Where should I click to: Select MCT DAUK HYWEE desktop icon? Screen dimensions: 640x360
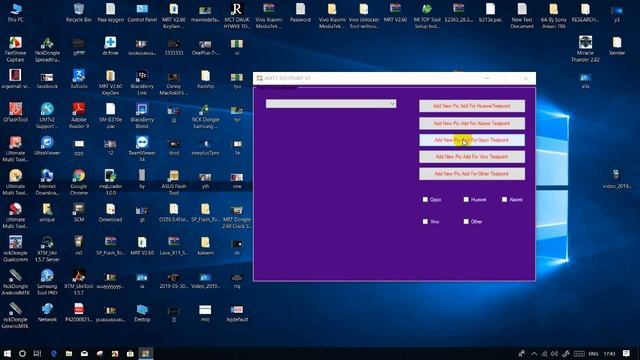237,16
